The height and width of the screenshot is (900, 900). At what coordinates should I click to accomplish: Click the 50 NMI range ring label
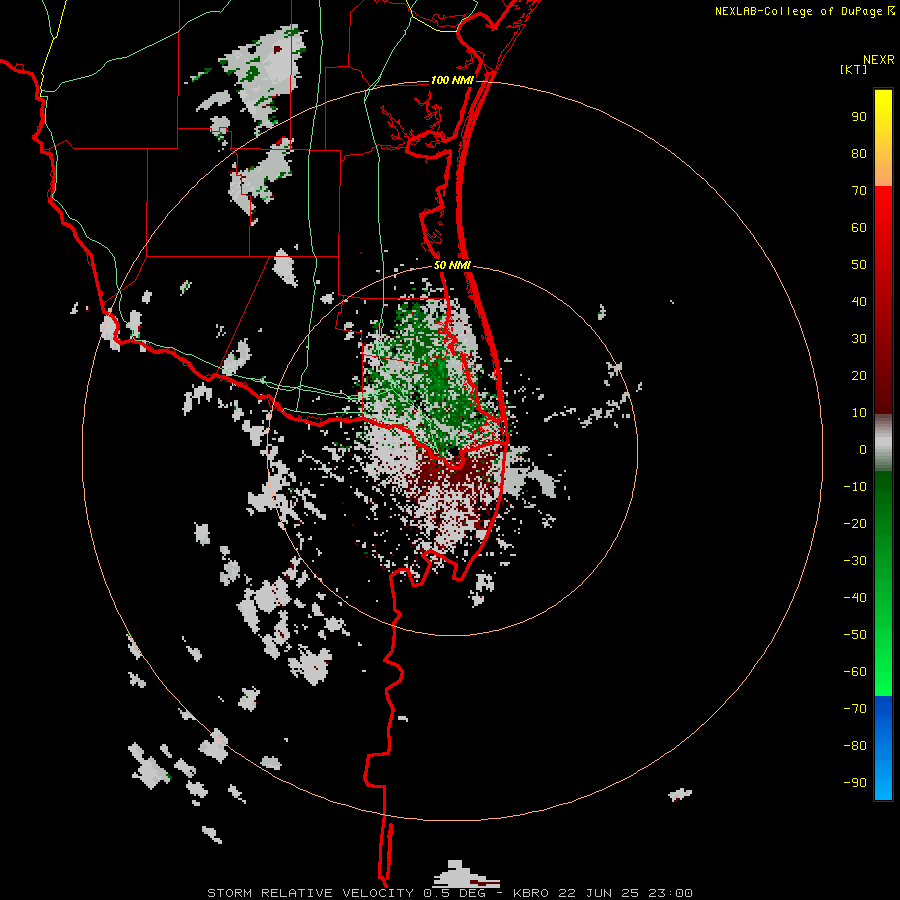[452, 265]
